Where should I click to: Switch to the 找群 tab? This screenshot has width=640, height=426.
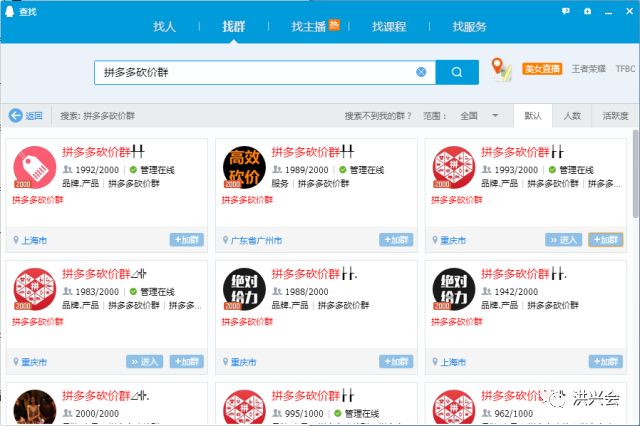[x=233, y=27]
